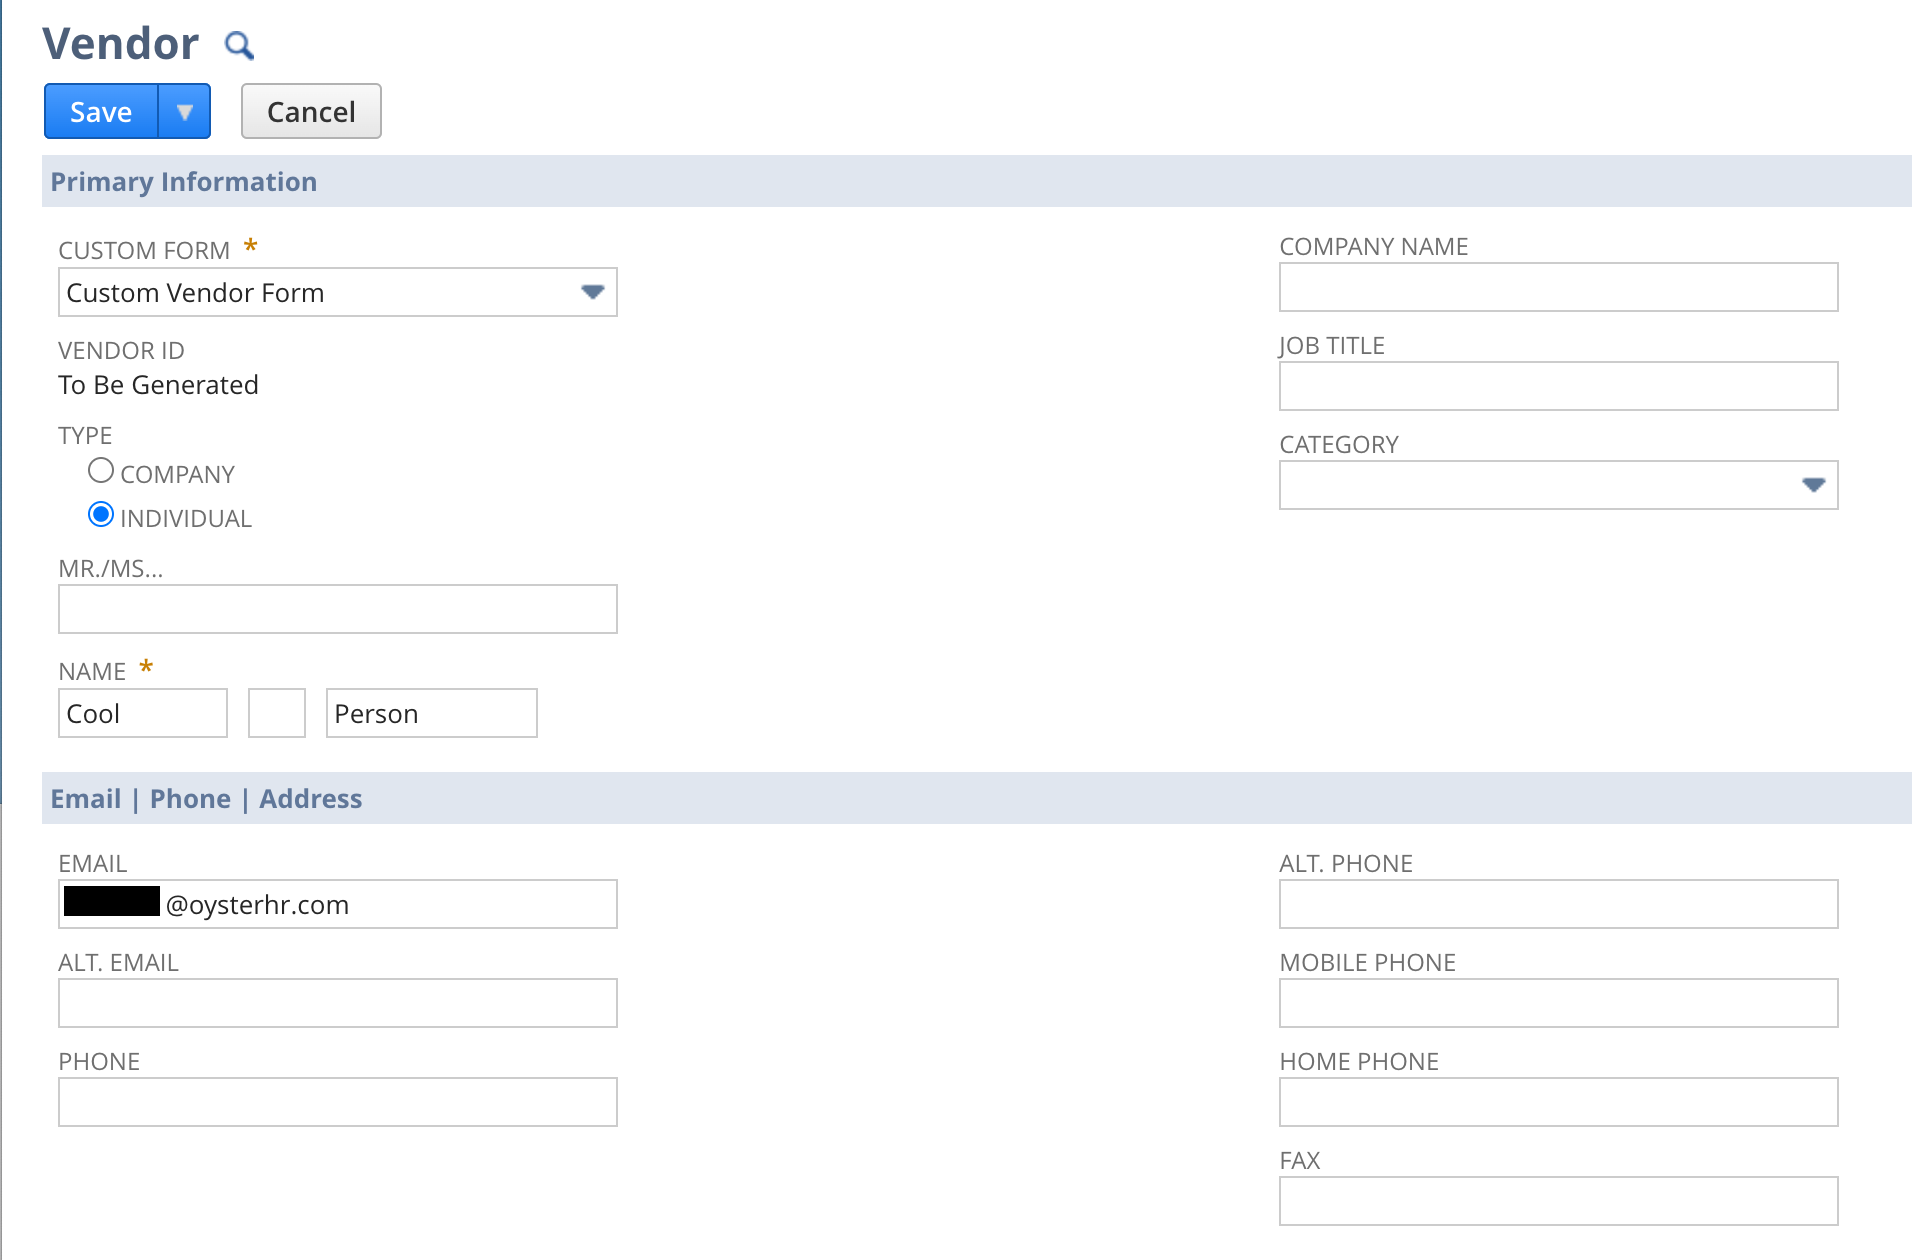This screenshot has height=1260, width=1912.
Task: Open the Category dropdown
Action: tap(1557, 485)
